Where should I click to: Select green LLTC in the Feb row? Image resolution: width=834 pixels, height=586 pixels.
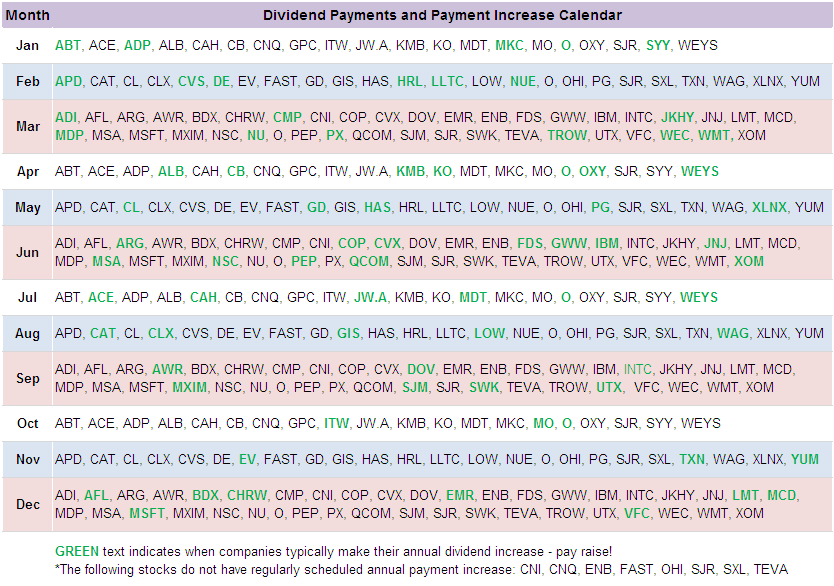pyautogui.click(x=447, y=81)
